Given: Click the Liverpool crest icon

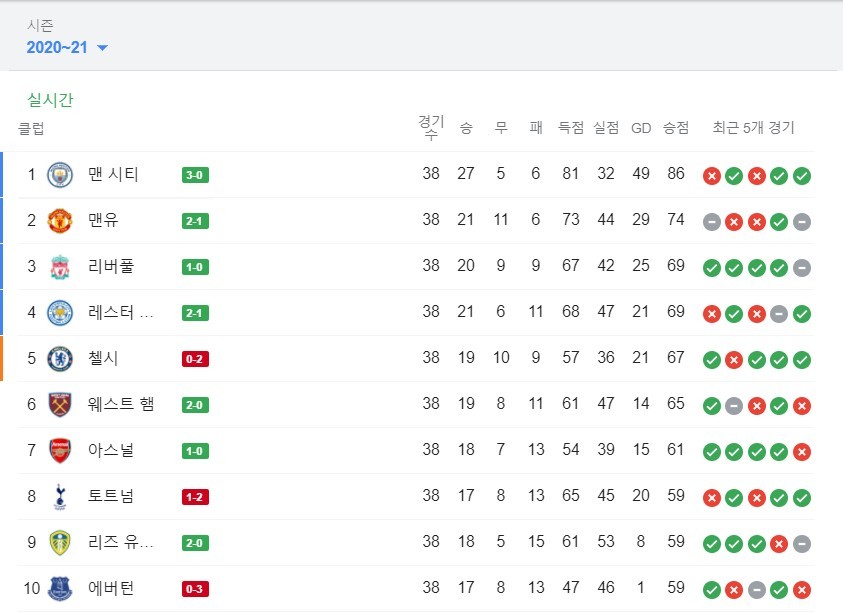Looking at the screenshot, I should pyautogui.click(x=60, y=267).
